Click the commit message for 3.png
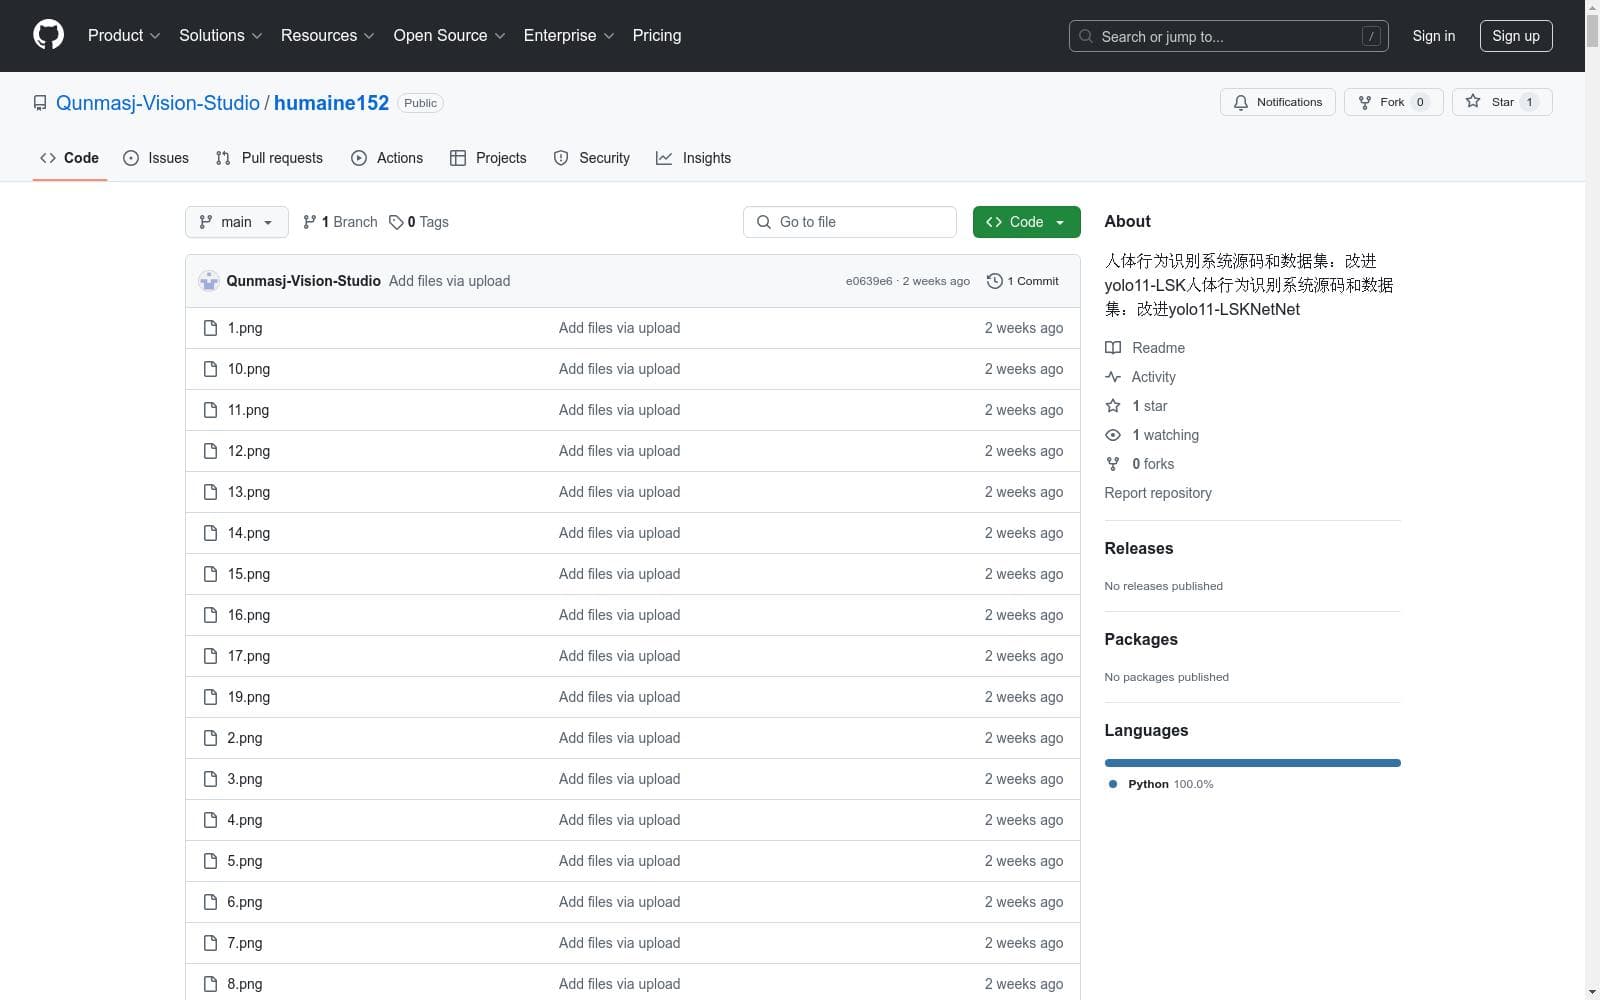Viewport: 1600px width, 1000px height. [x=619, y=779]
